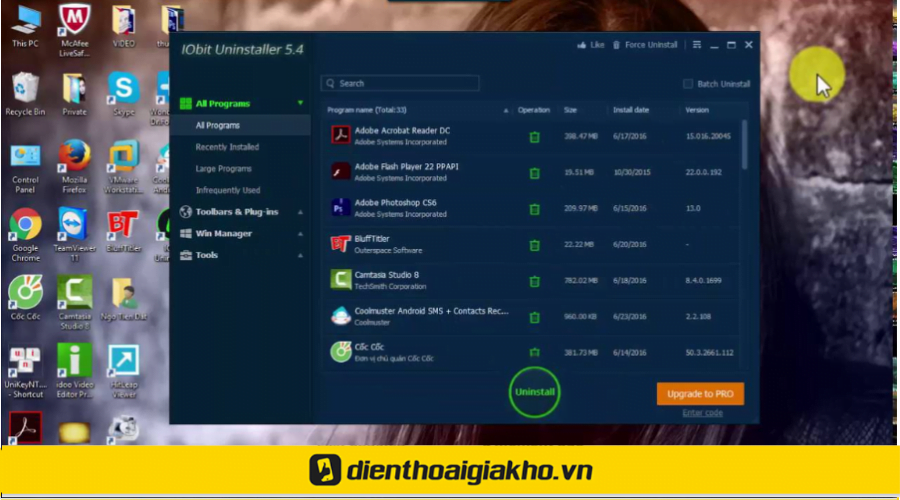Click the Enter code link
The width and height of the screenshot is (900, 500).
702,413
